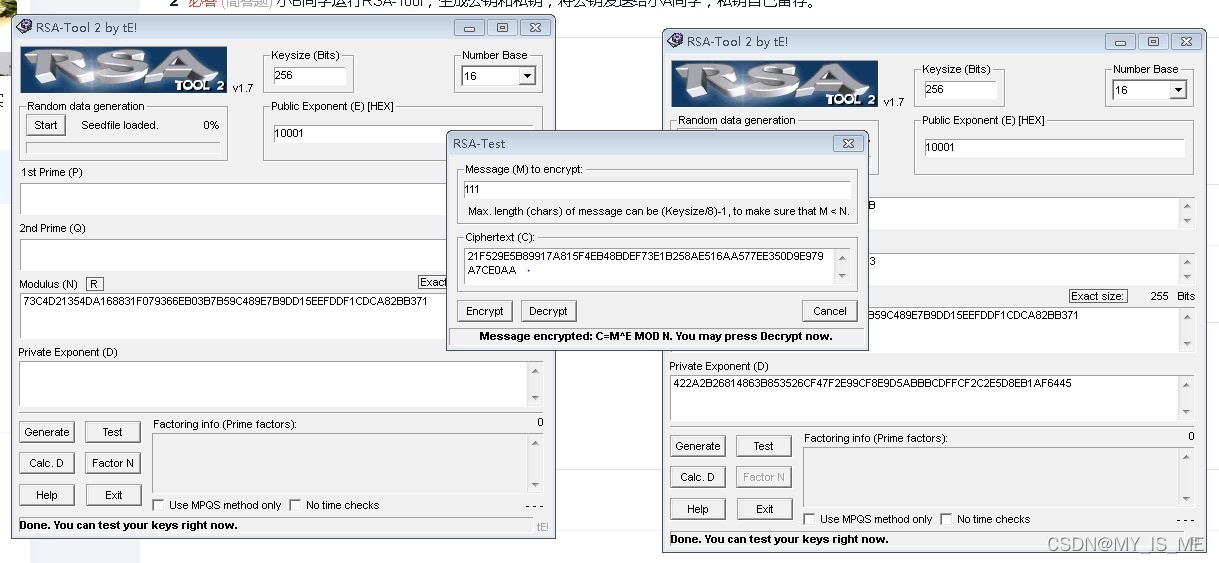Click Calc. D button in right window

[x=698, y=477]
